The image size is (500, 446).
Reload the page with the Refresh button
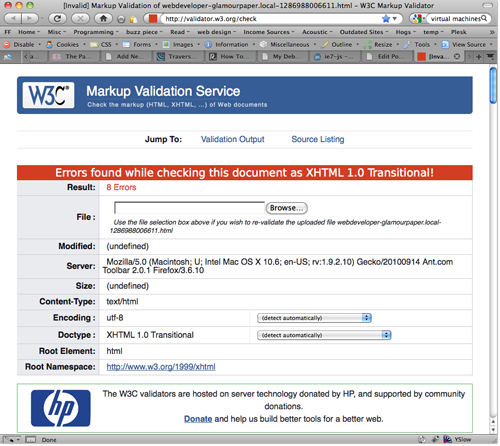pyautogui.click(x=58, y=18)
